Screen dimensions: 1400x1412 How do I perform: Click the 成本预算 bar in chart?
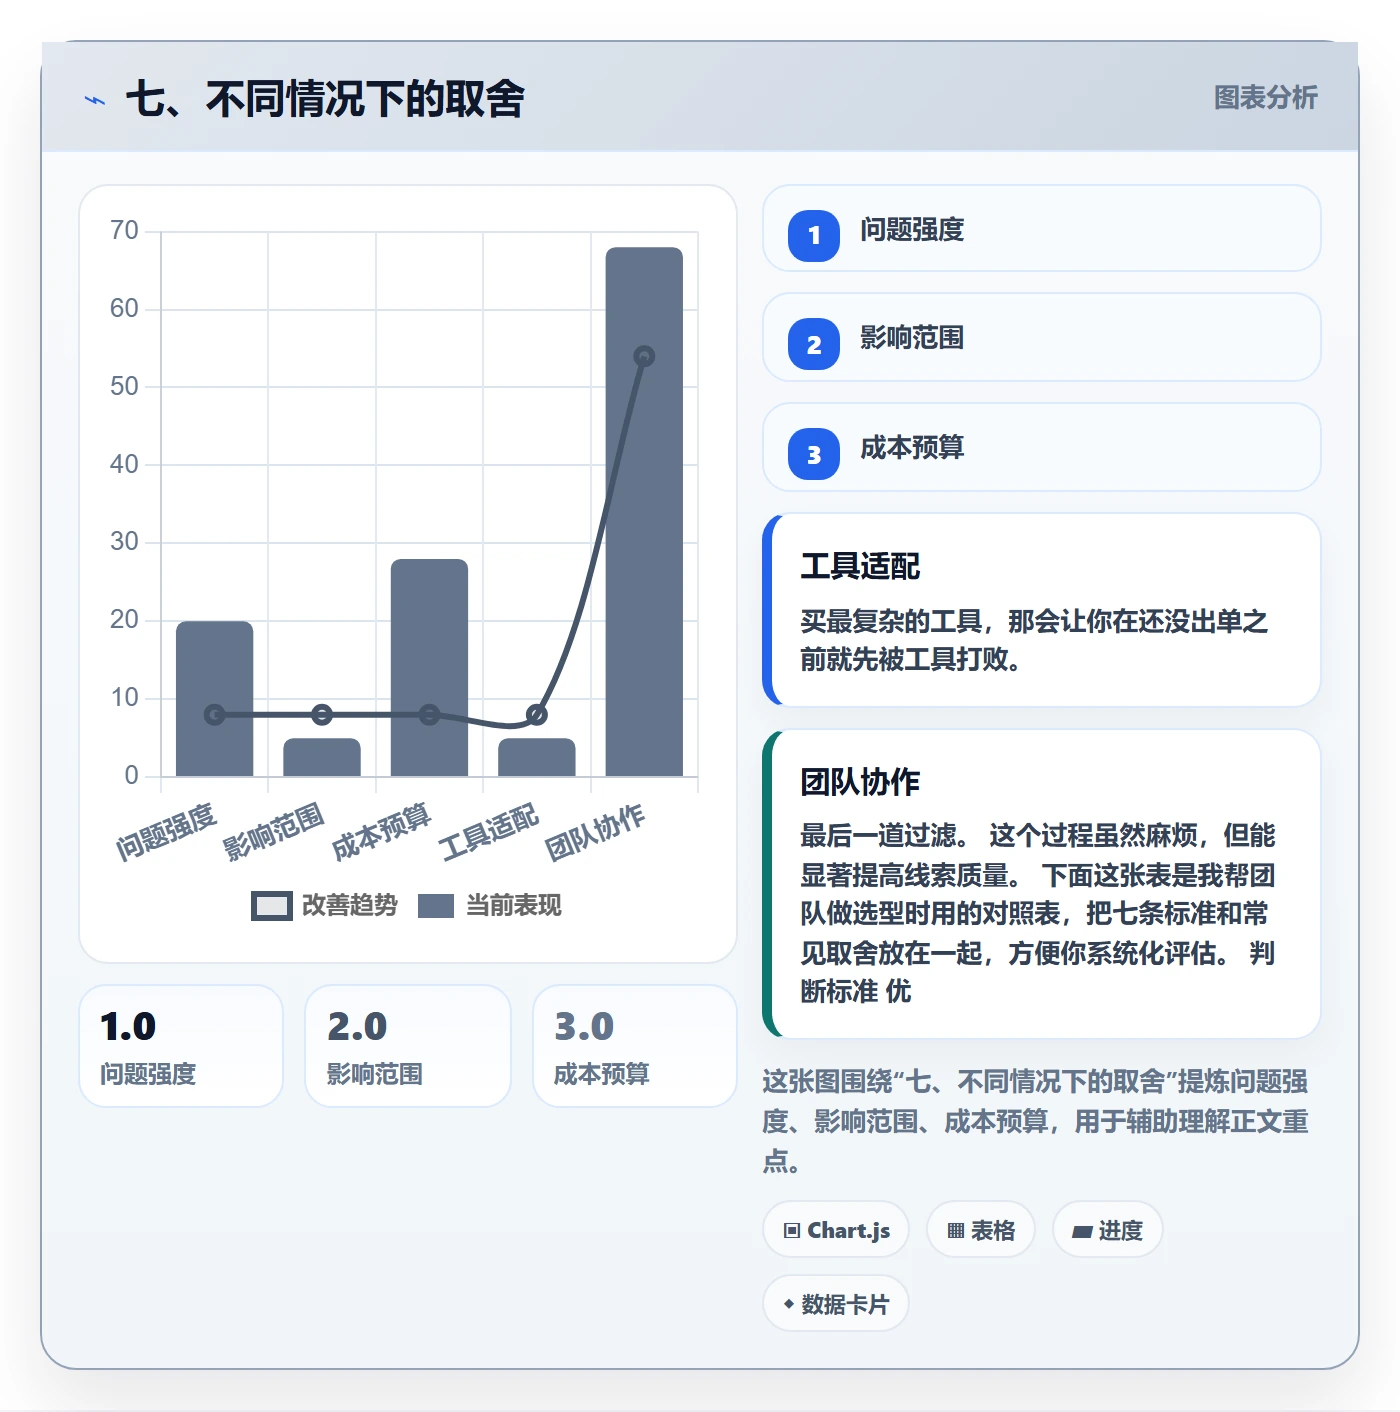point(429,667)
